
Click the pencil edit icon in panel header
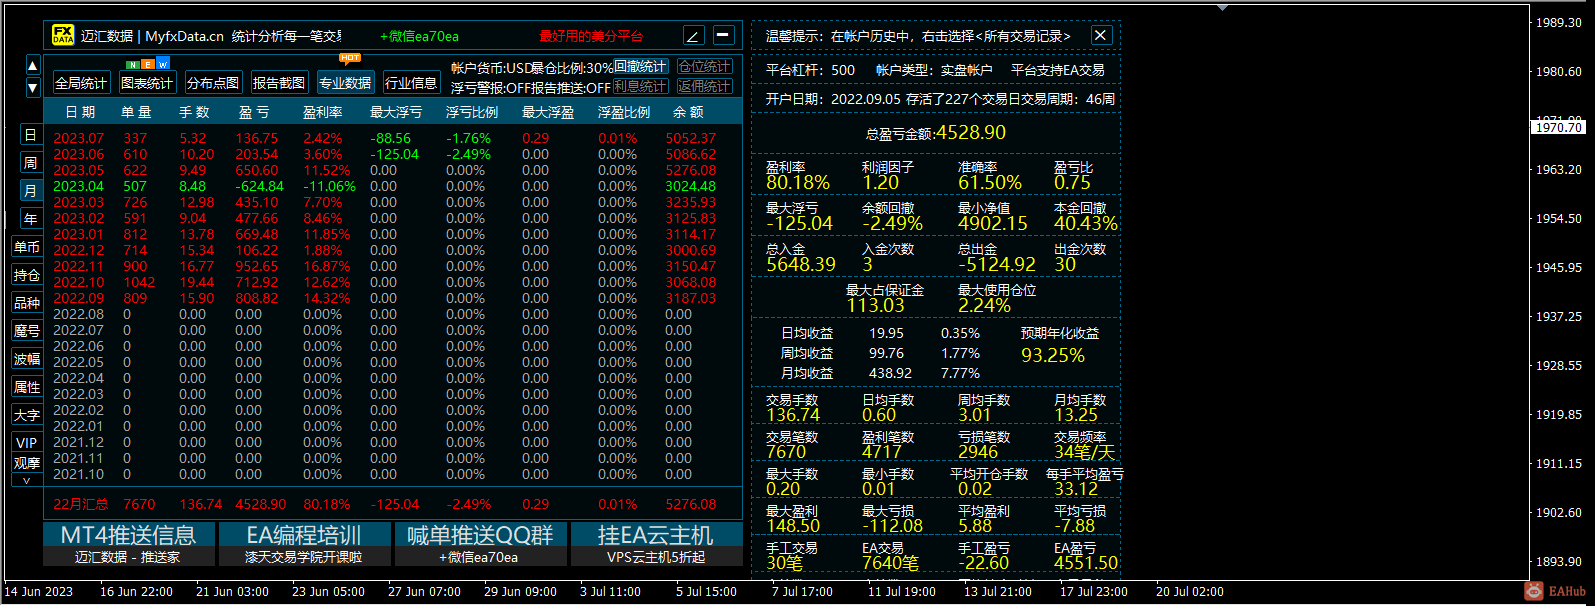point(694,36)
